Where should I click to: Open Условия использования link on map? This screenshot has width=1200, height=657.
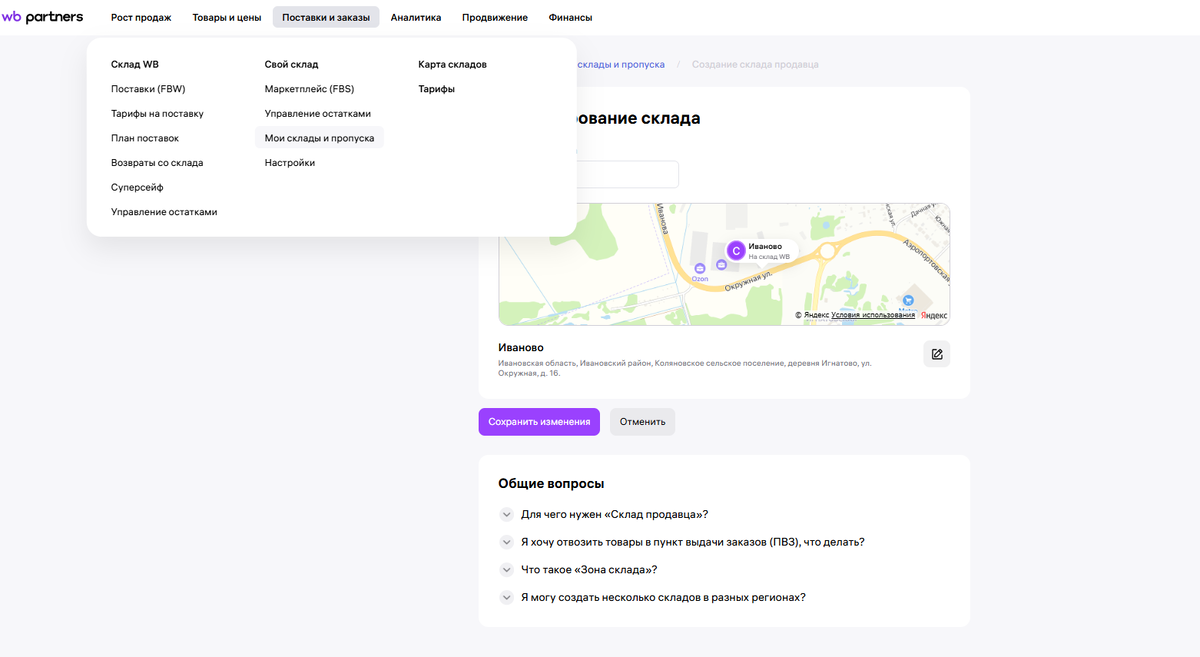[x=873, y=315]
